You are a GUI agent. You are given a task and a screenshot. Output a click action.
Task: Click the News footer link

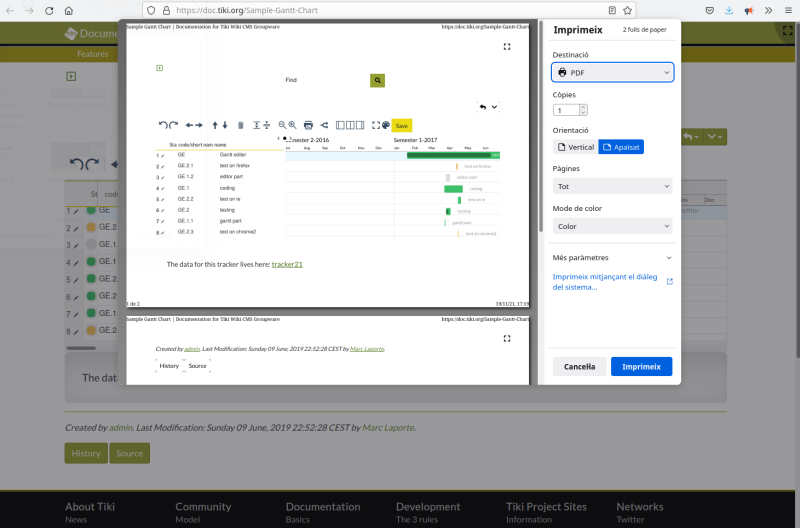tap(76, 519)
